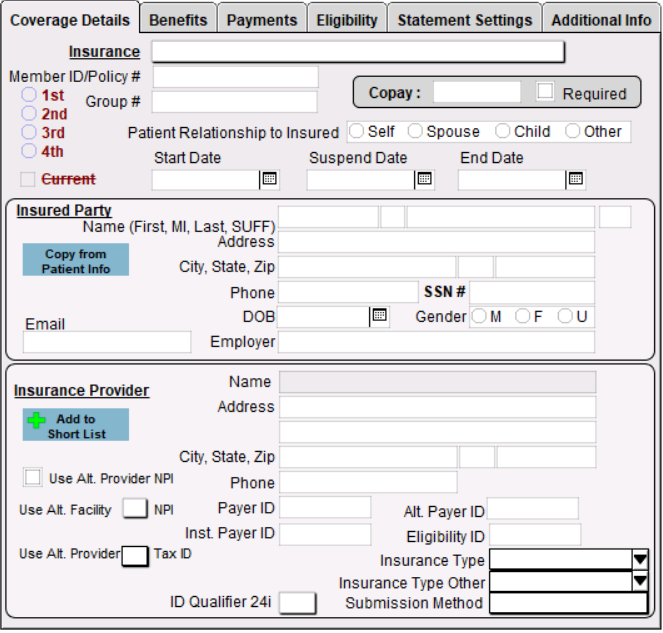Go to the Statement Settings tab

(x=464, y=20)
